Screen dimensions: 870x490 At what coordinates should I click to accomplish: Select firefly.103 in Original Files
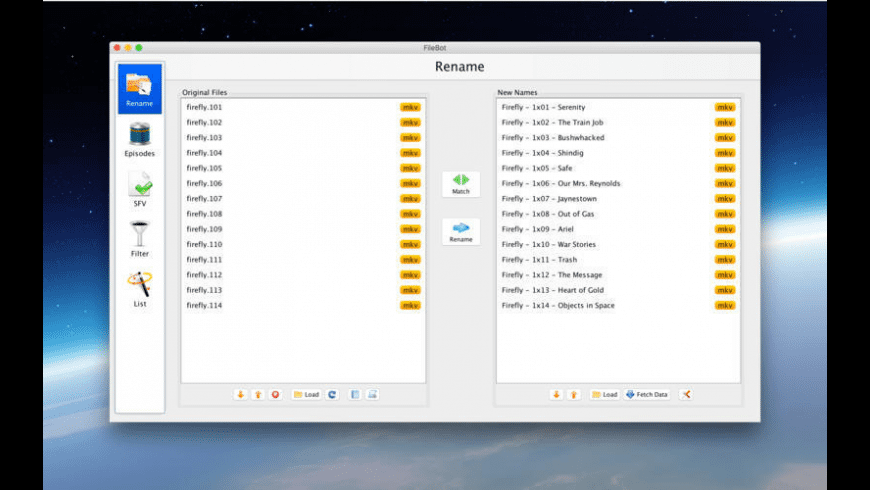pyautogui.click(x=303, y=138)
